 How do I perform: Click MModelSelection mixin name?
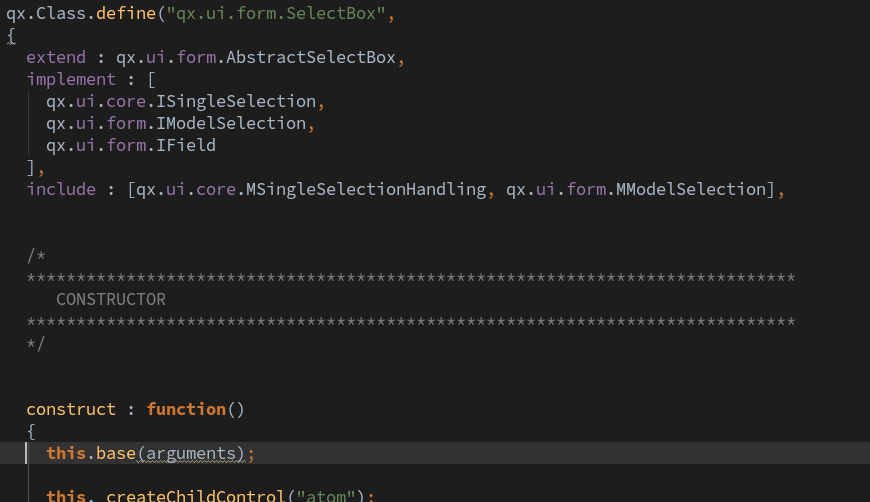691,189
